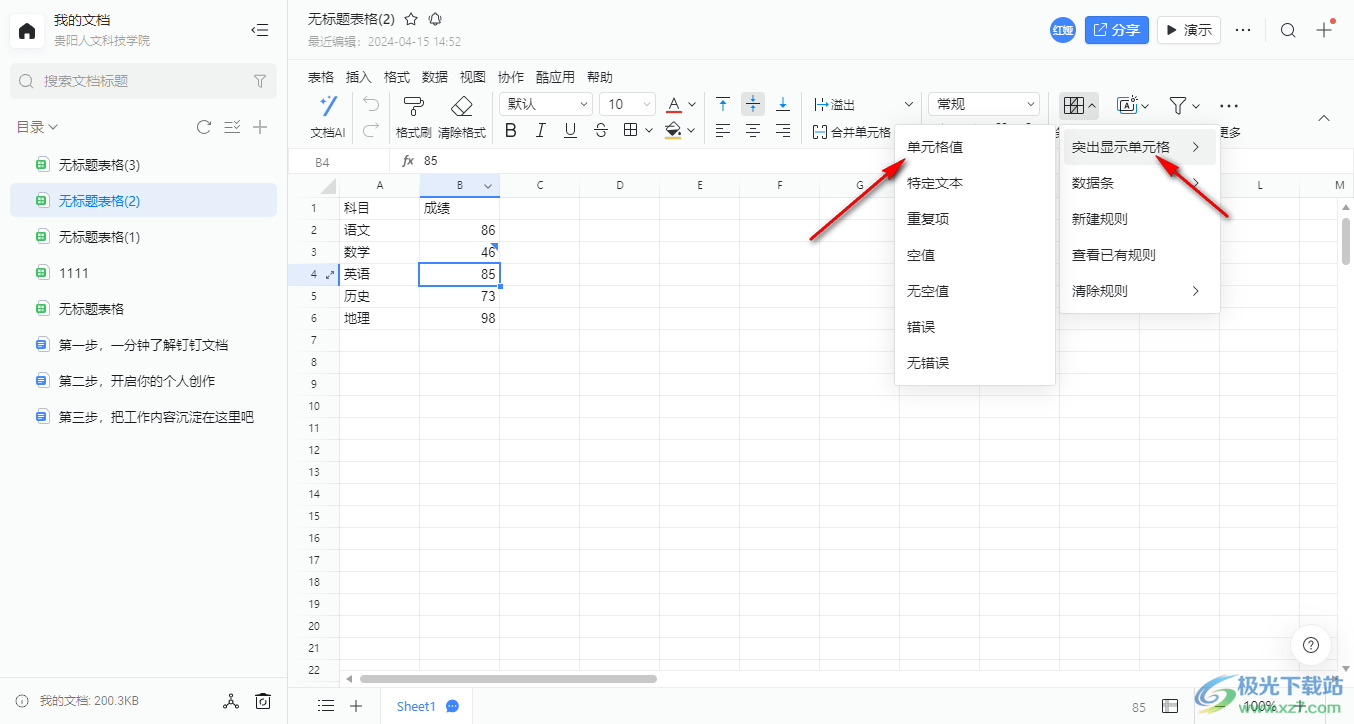Click the cell reference box B4
The width and height of the screenshot is (1354, 724).
click(338, 161)
